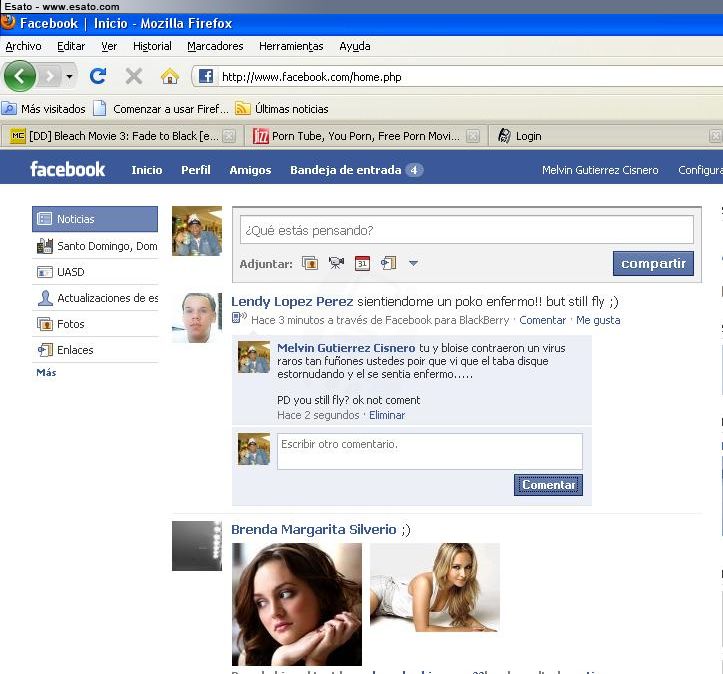This screenshot has width=723, height=674.
Task: Open the Editar menu
Action: tap(71, 46)
